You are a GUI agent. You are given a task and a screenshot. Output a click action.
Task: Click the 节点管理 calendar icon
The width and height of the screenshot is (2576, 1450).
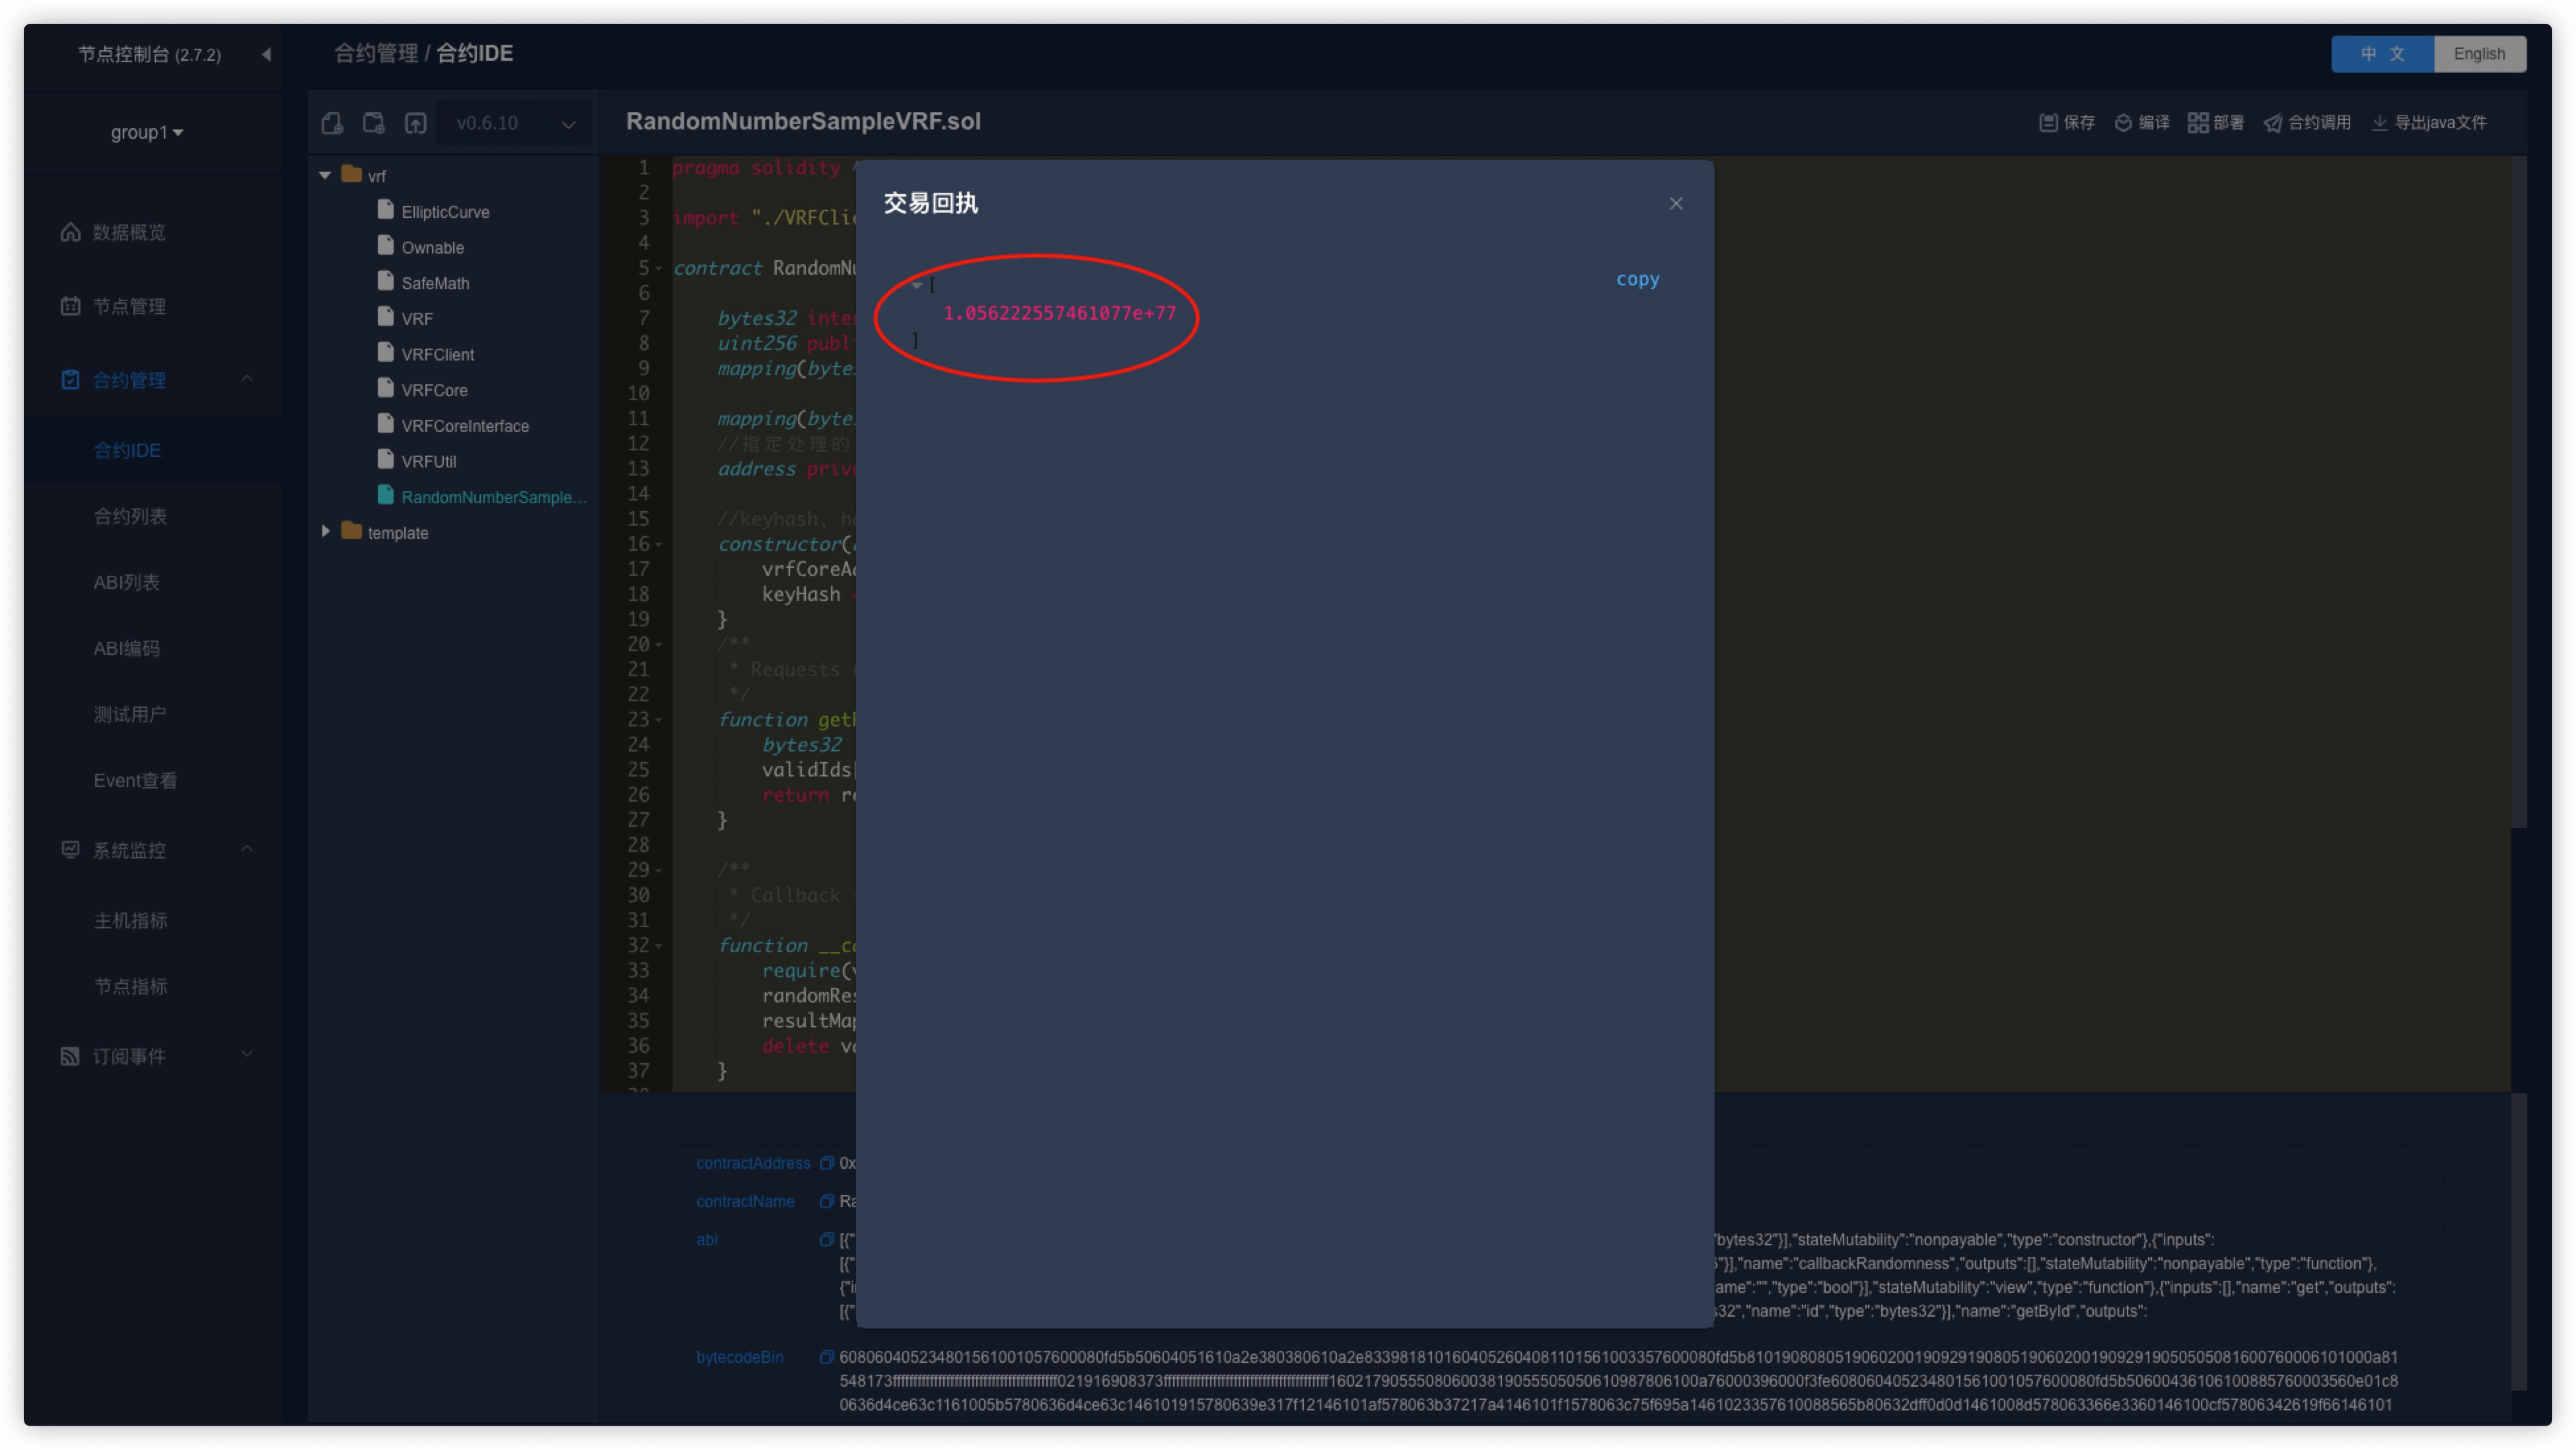(70, 306)
